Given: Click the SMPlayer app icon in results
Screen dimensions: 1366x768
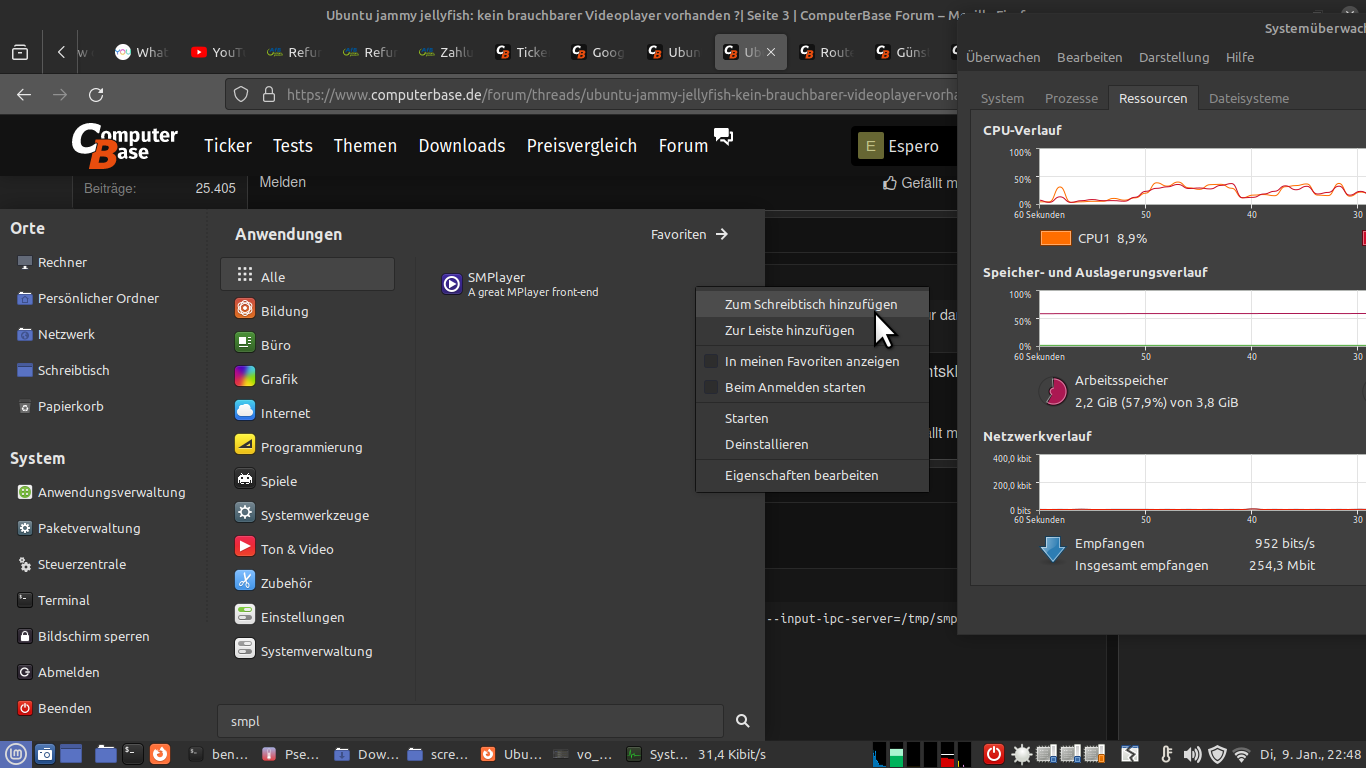Looking at the screenshot, I should click(x=452, y=284).
